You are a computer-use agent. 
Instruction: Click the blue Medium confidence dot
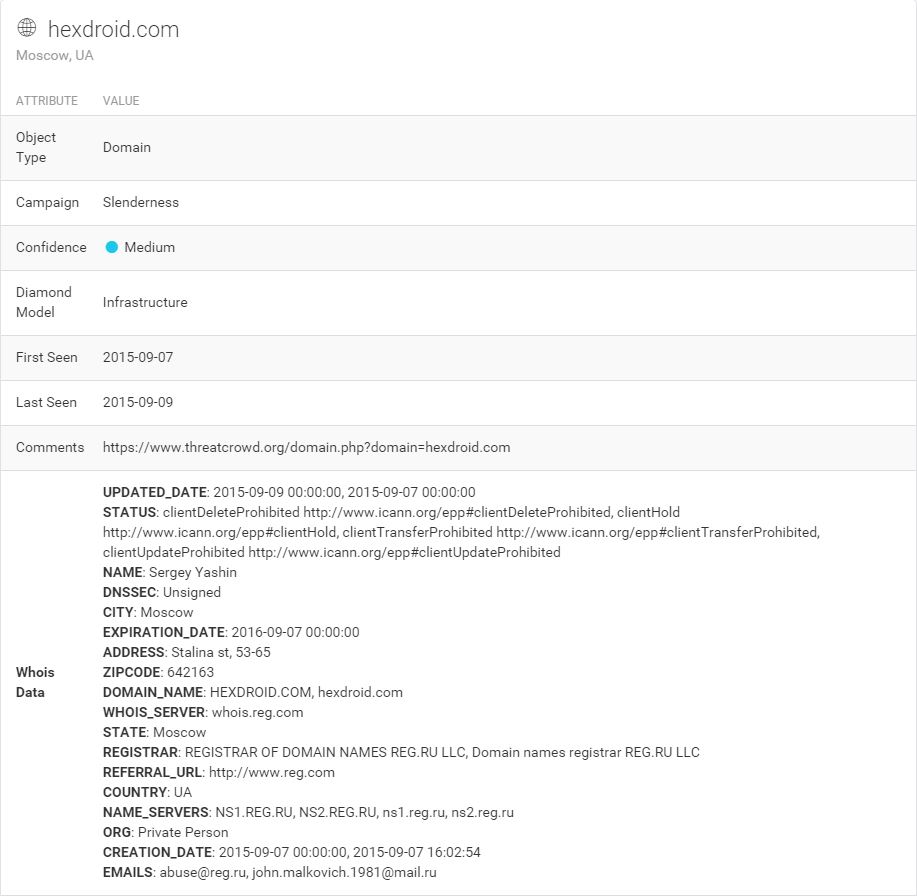(x=111, y=247)
